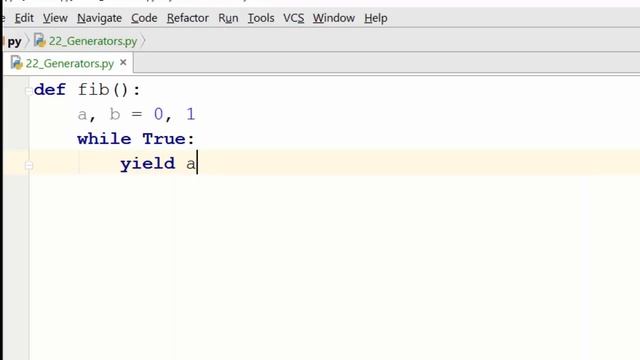Open the Navigate menu
This screenshot has height=360, width=640.
tap(100, 18)
